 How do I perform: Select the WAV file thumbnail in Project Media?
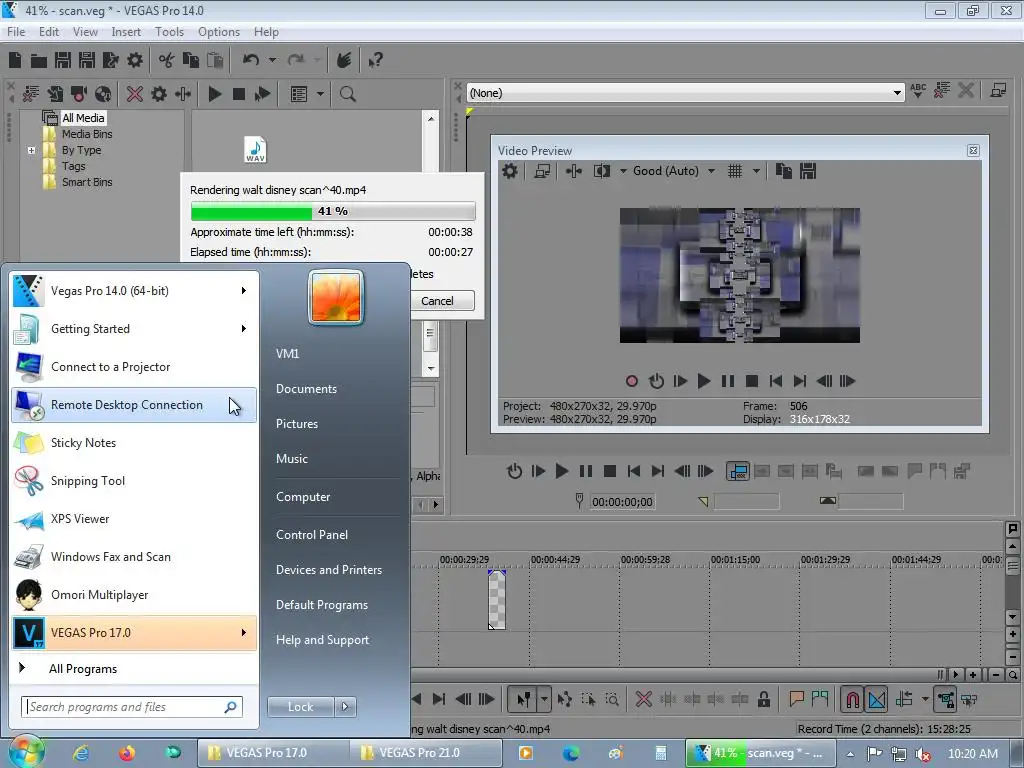click(255, 150)
